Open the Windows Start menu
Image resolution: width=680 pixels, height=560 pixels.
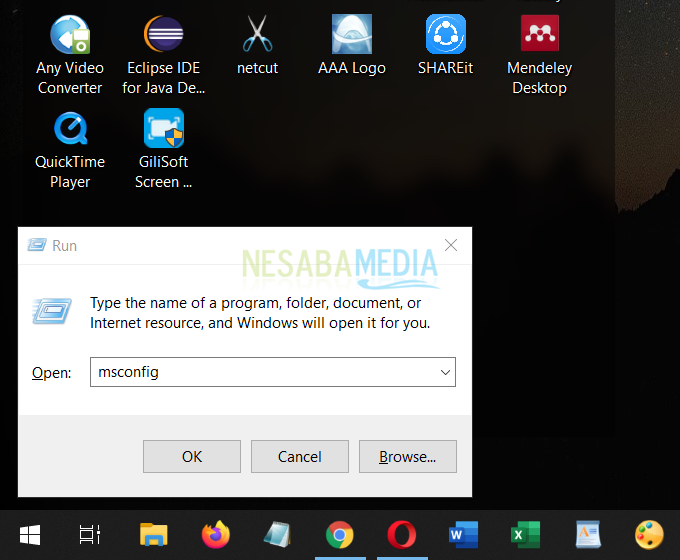pos(30,535)
